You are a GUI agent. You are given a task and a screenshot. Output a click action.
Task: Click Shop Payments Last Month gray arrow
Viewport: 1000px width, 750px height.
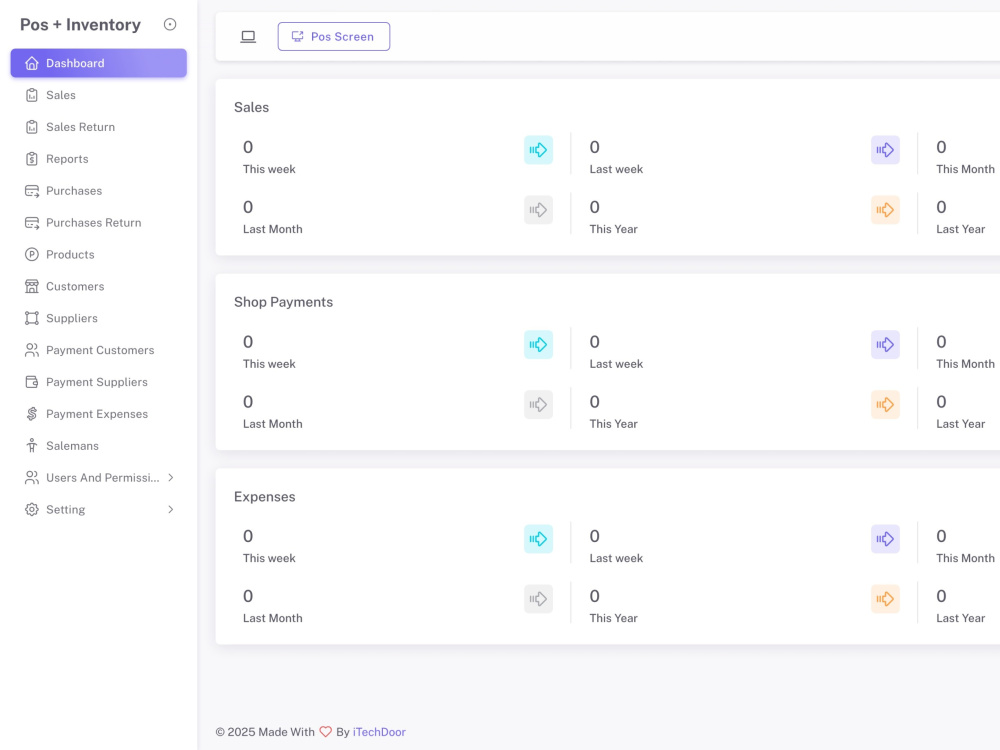538,404
